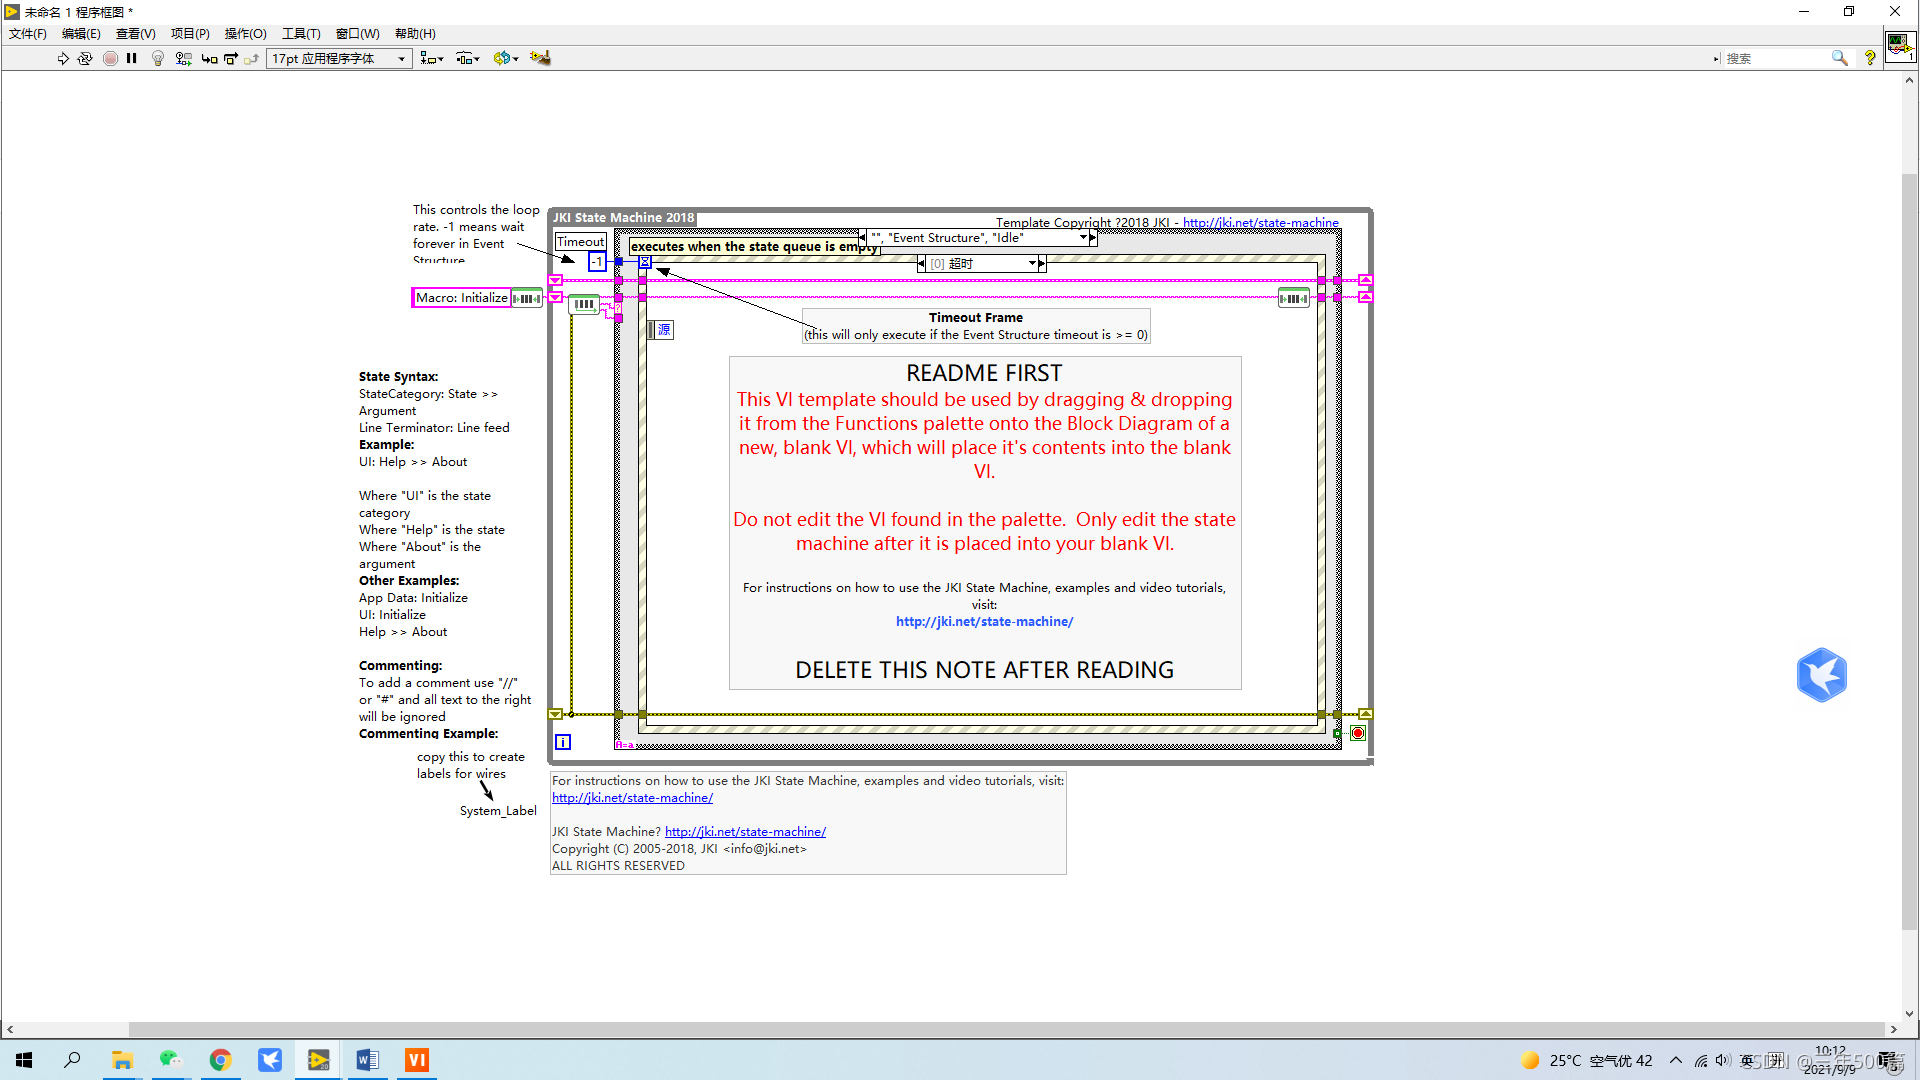Click the Step Out button
Viewport: 1920px width, 1080px height.
[x=252, y=59]
